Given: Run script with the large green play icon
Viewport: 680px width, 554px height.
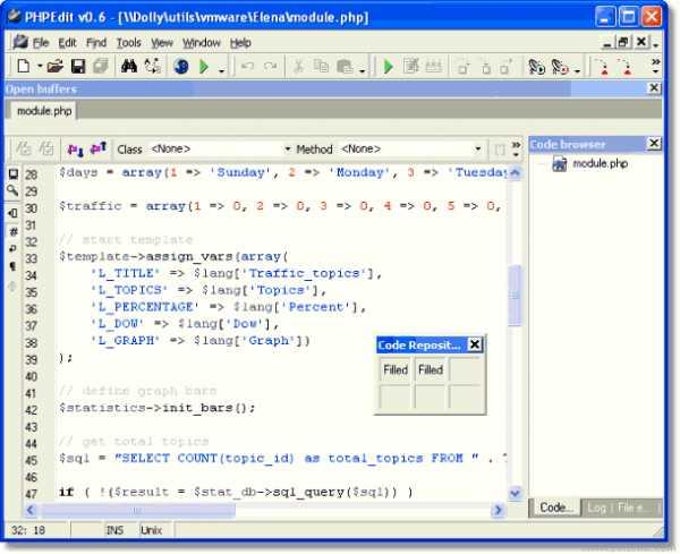Looking at the screenshot, I should coord(389,67).
